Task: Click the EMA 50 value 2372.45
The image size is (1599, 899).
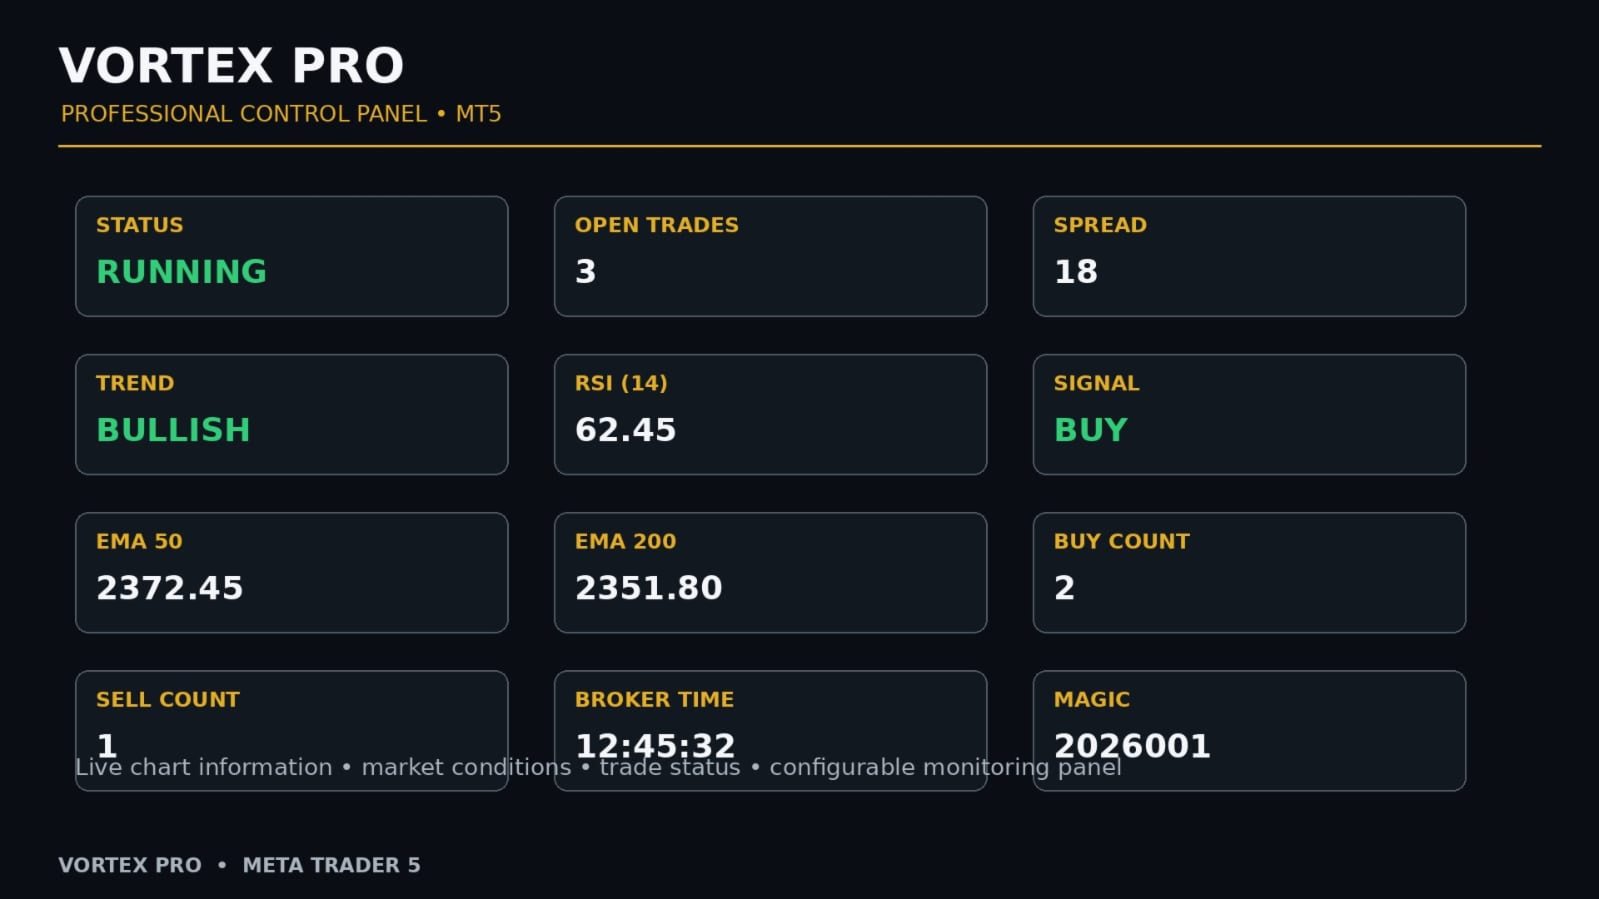Action: [169, 587]
